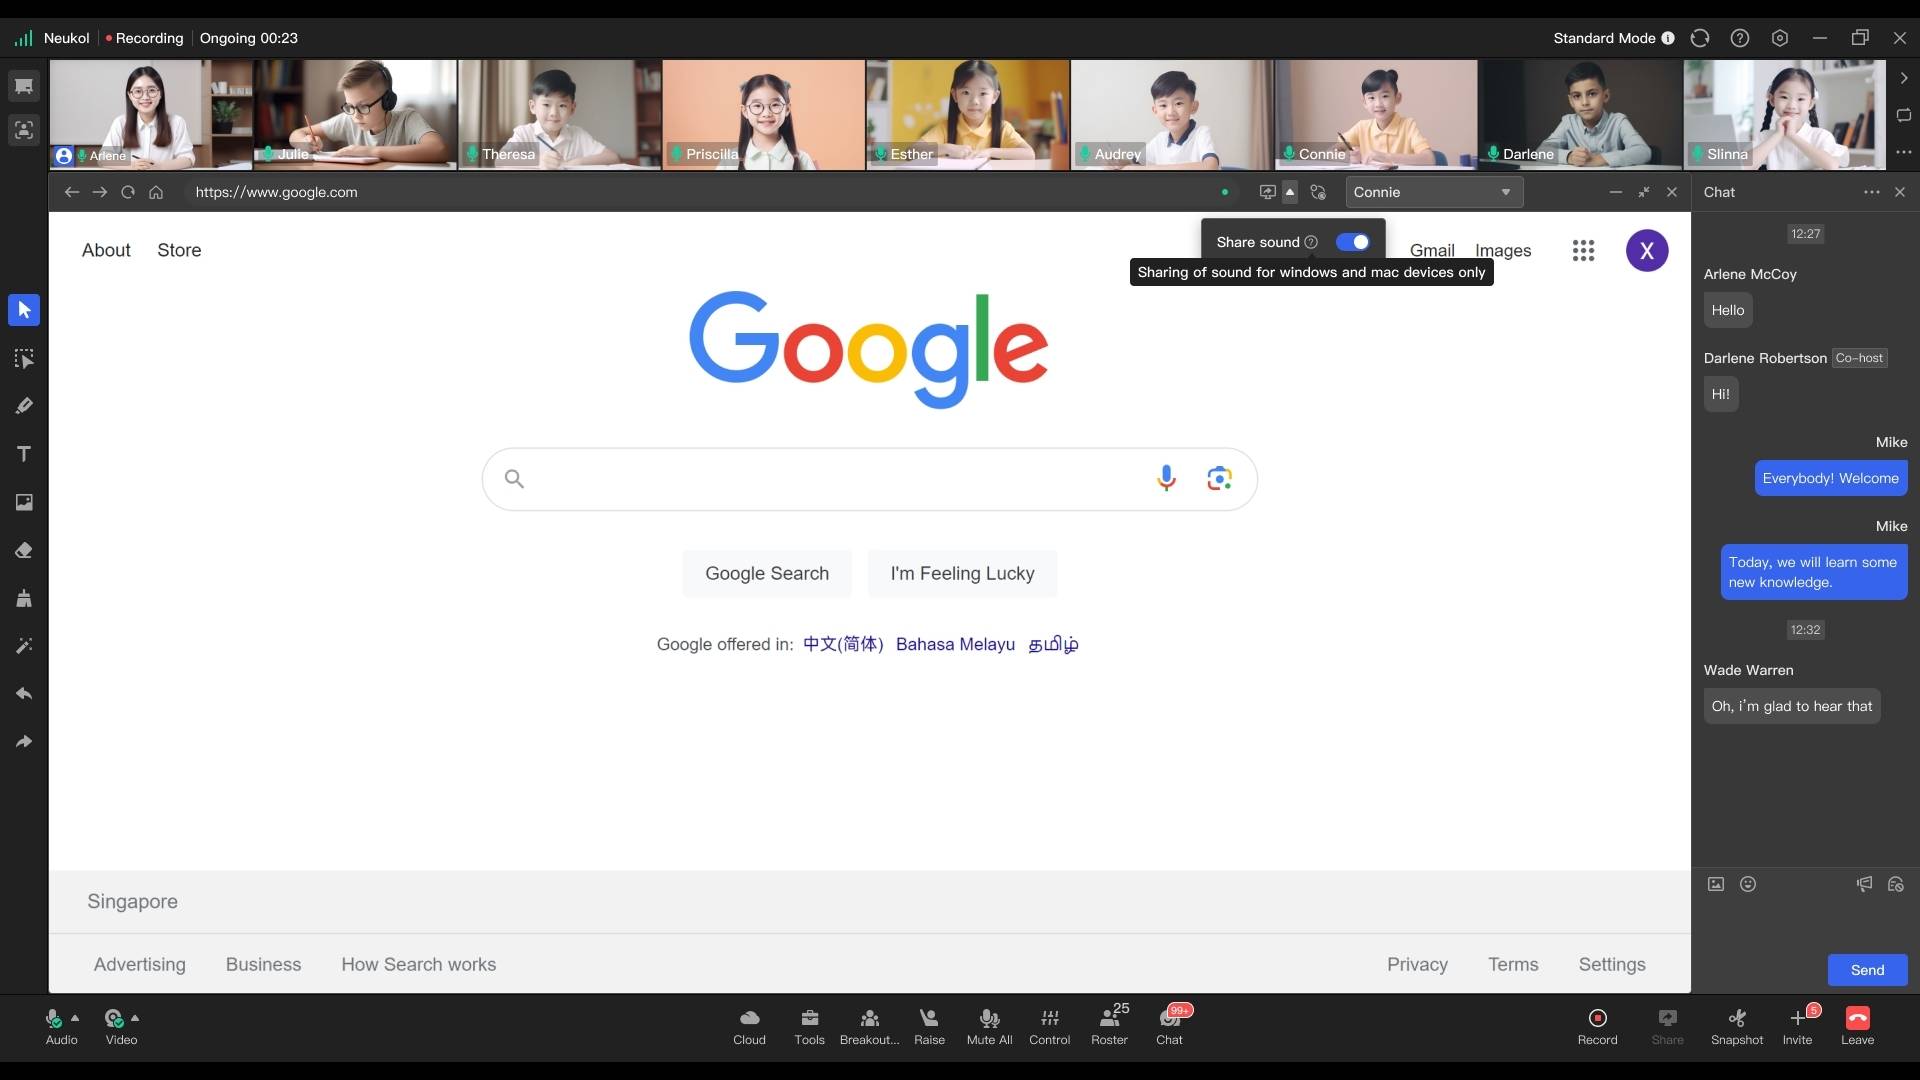Open the Breakout rooms icon
The width and height of the screenshot is (1920, 1080).
[x=869, y=1019]
